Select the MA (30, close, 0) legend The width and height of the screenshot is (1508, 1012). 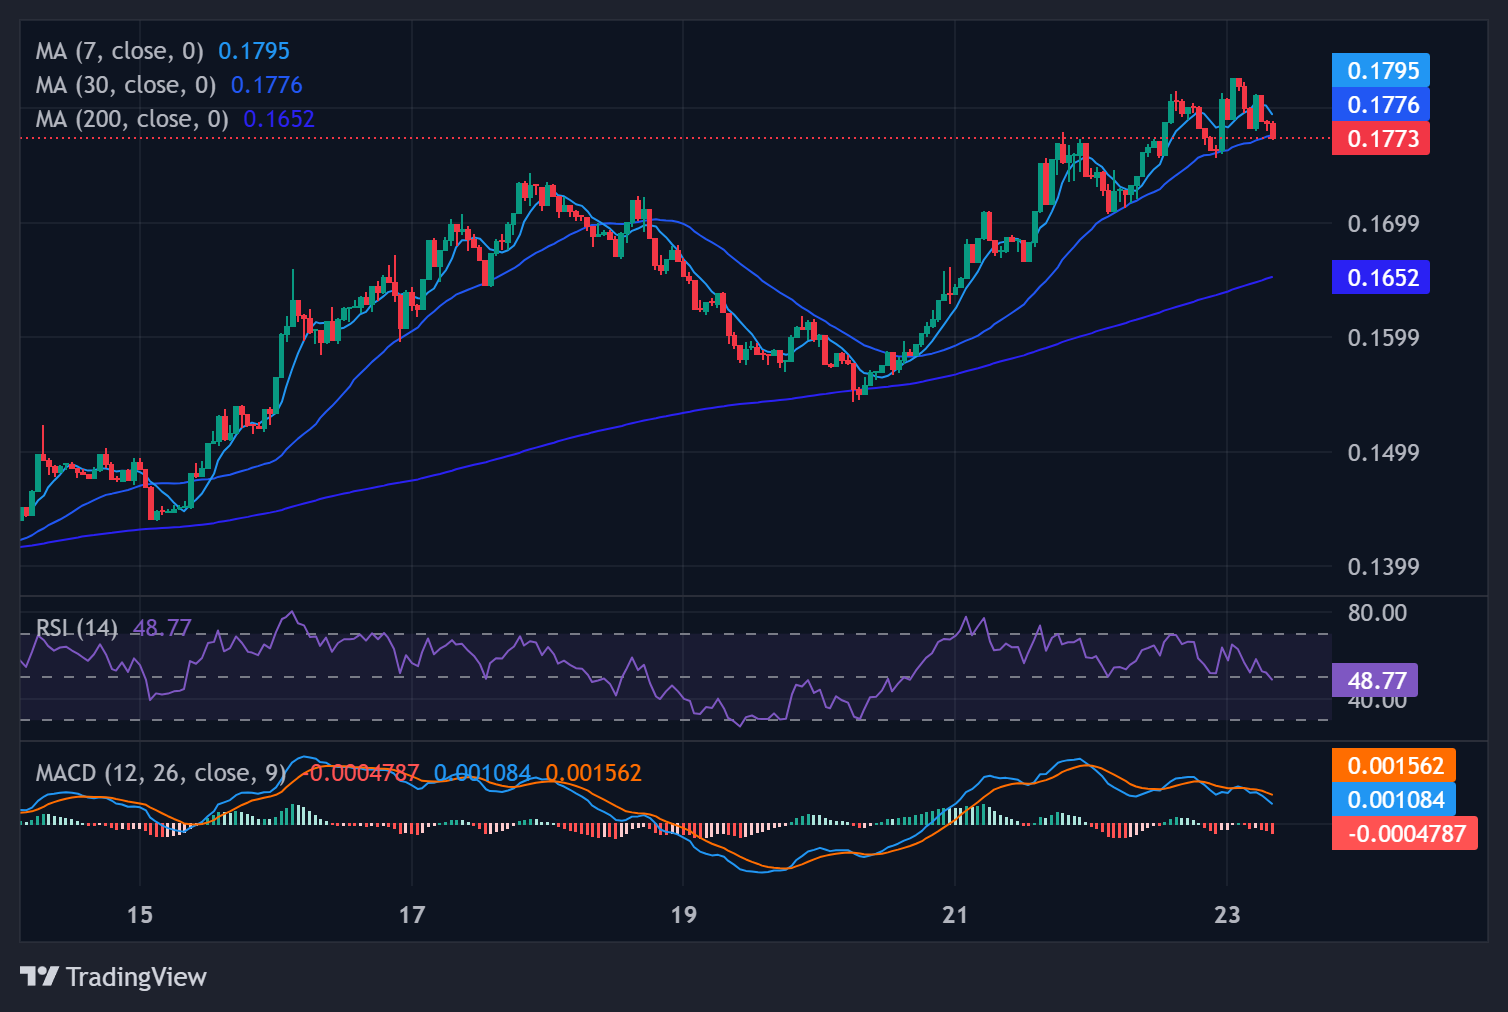coord(125,85)
